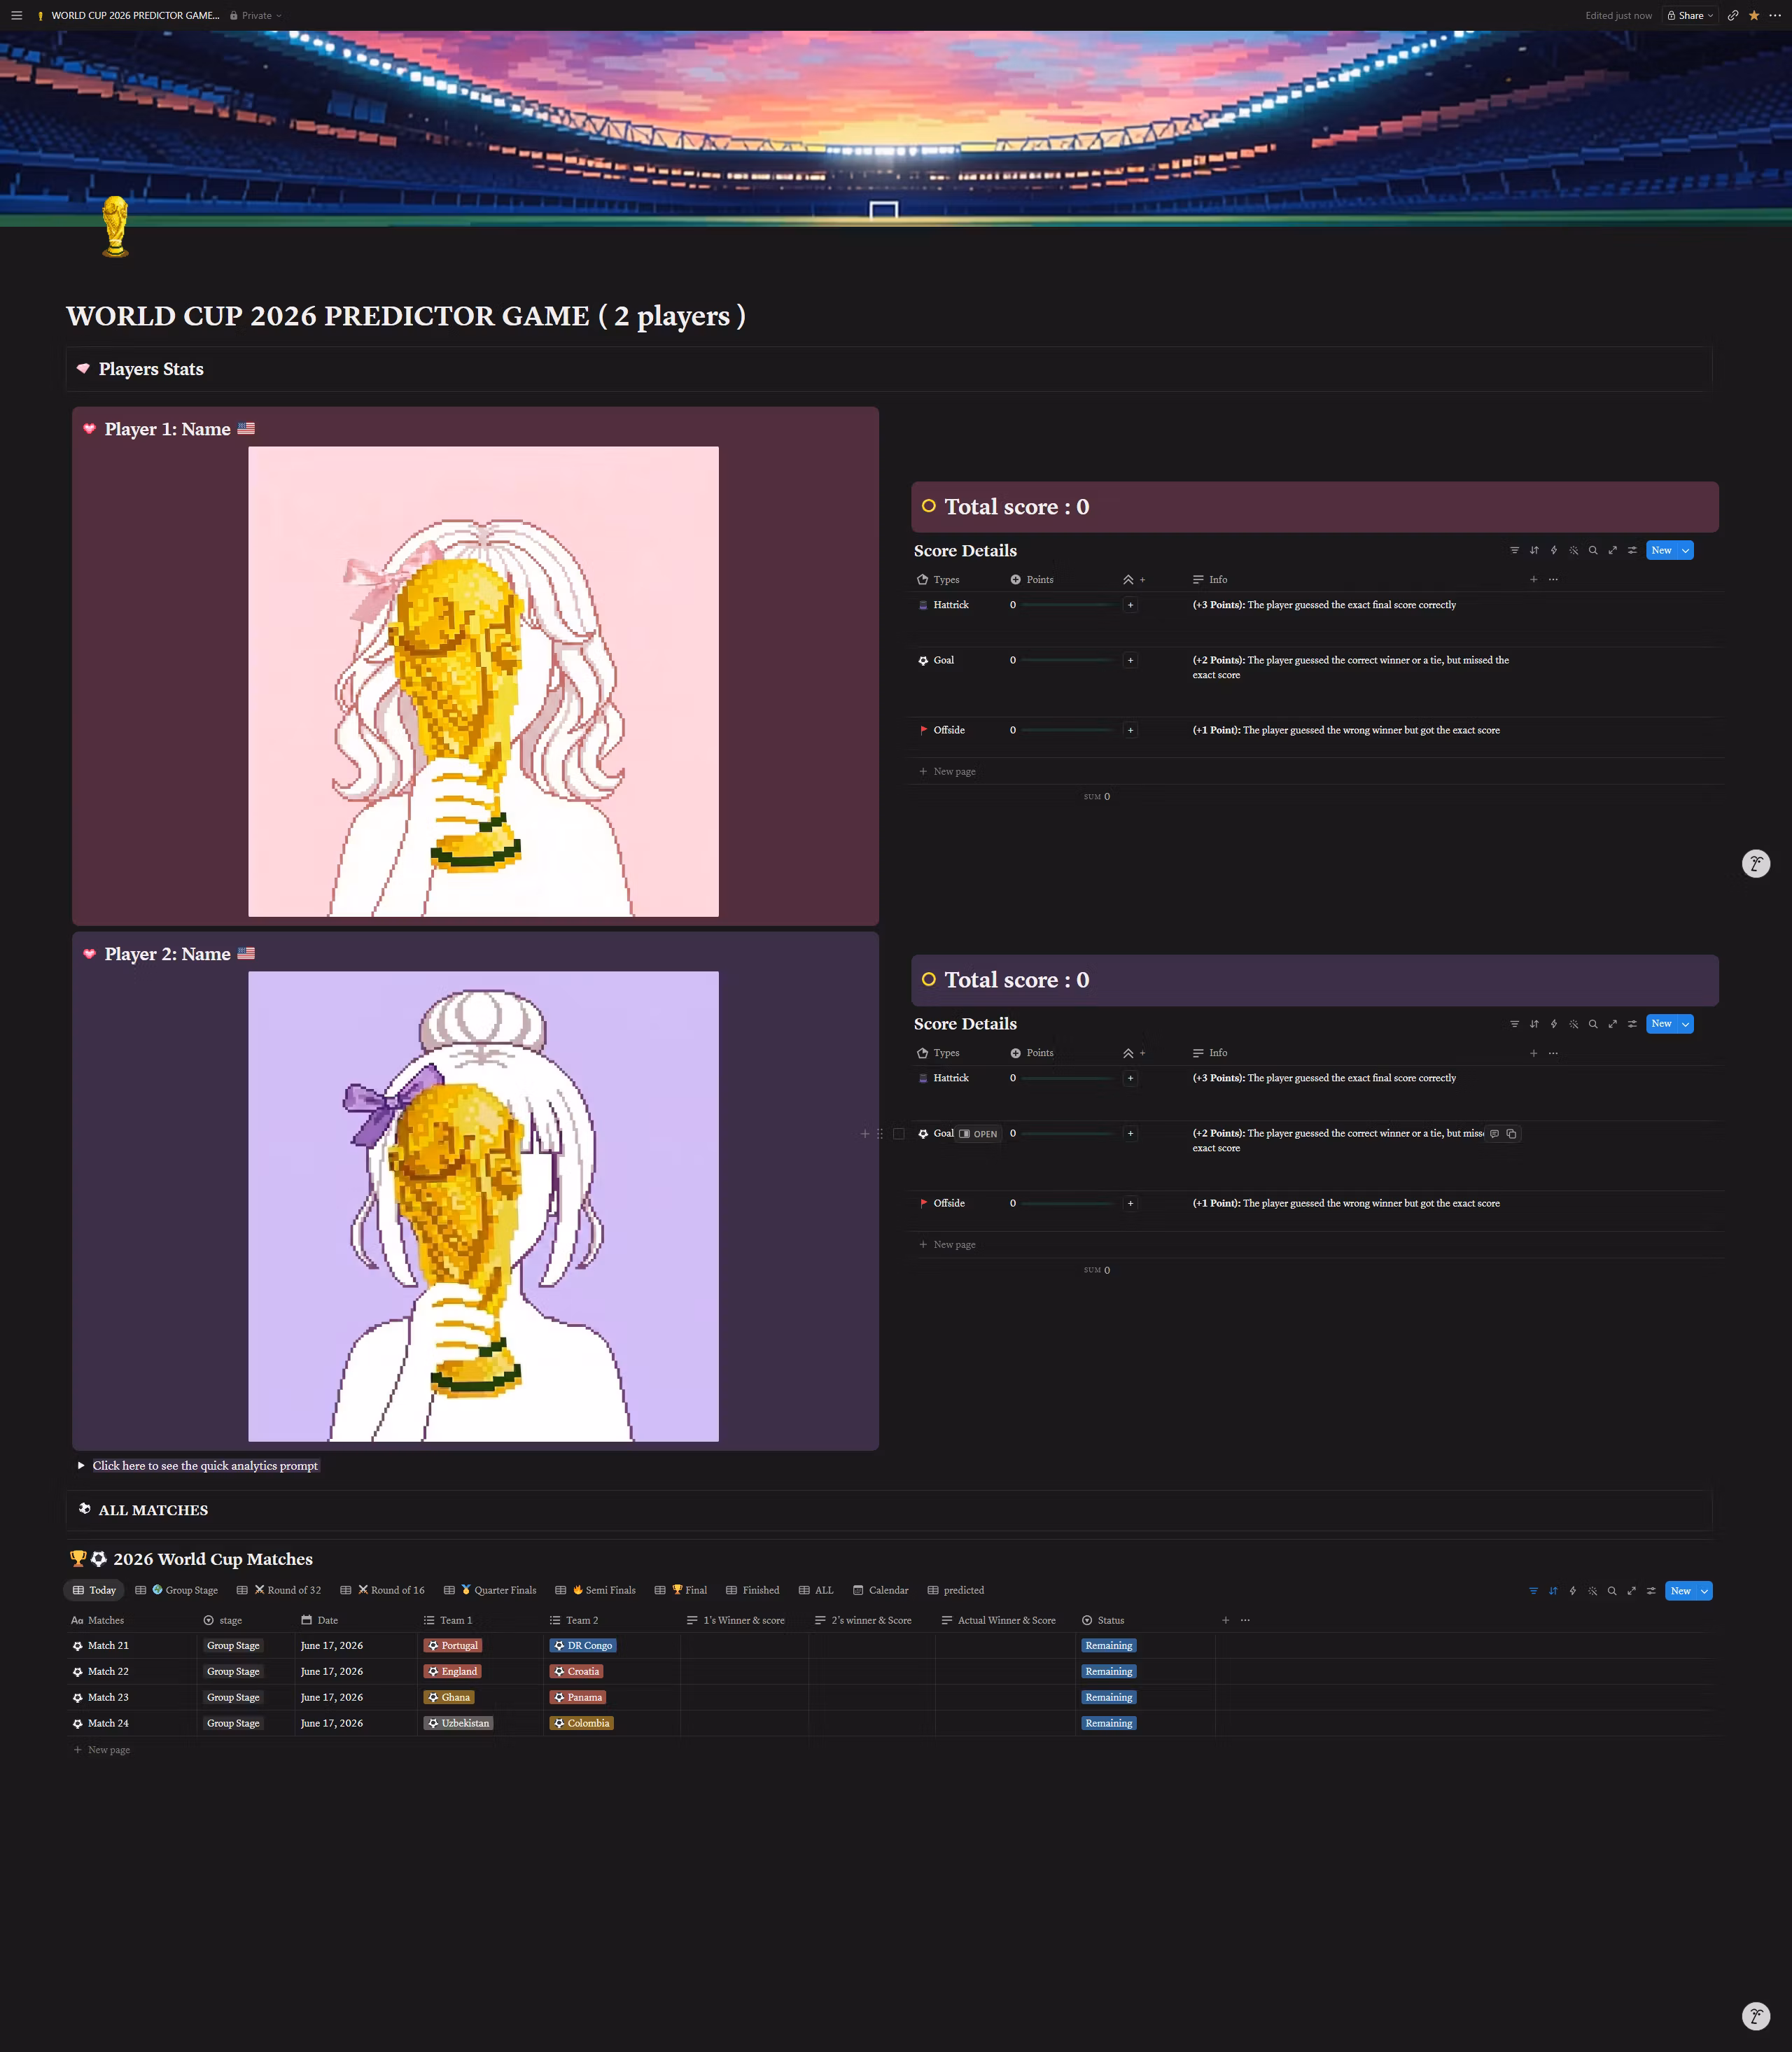Click Player 2 Offside points progress bar
This screenshot has height=2052, width=1792.
[x=1067, y=1203]
